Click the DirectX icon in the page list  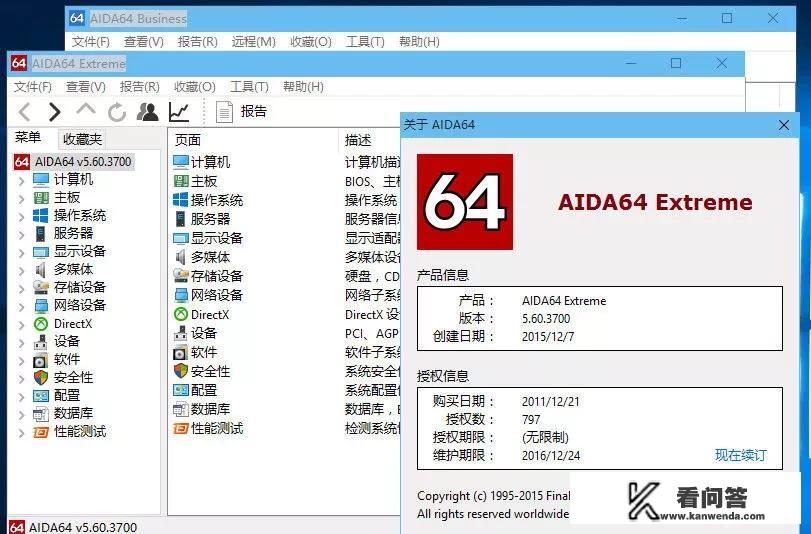[181, 314]
